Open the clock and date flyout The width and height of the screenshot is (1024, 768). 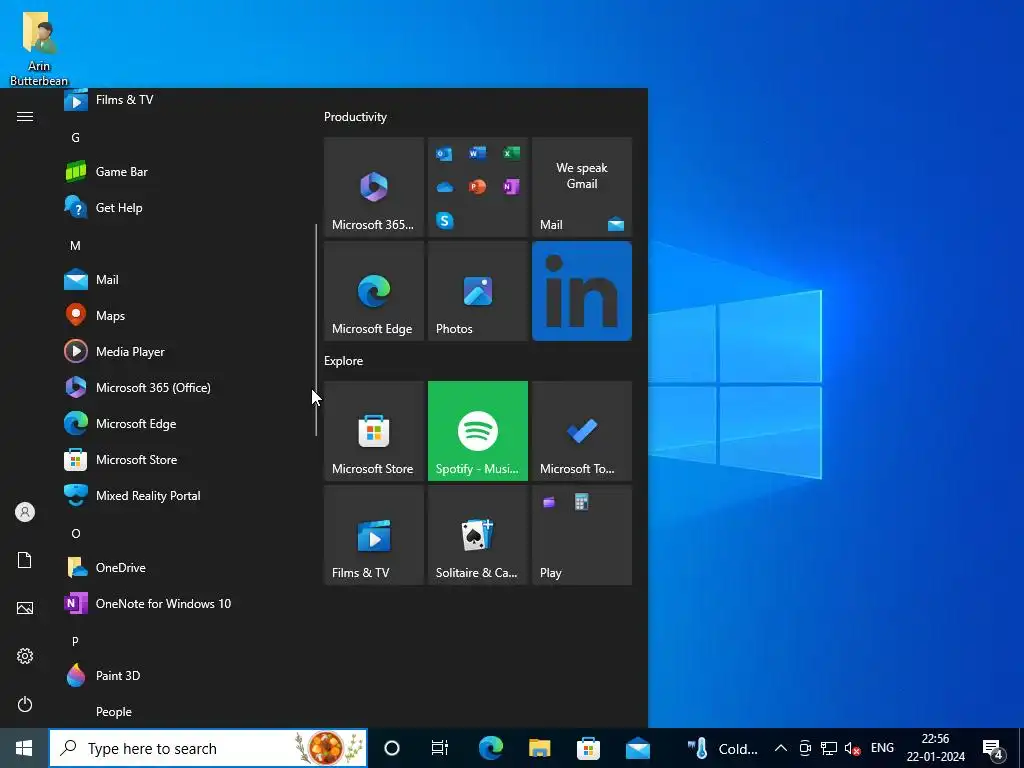pos(935,748)
